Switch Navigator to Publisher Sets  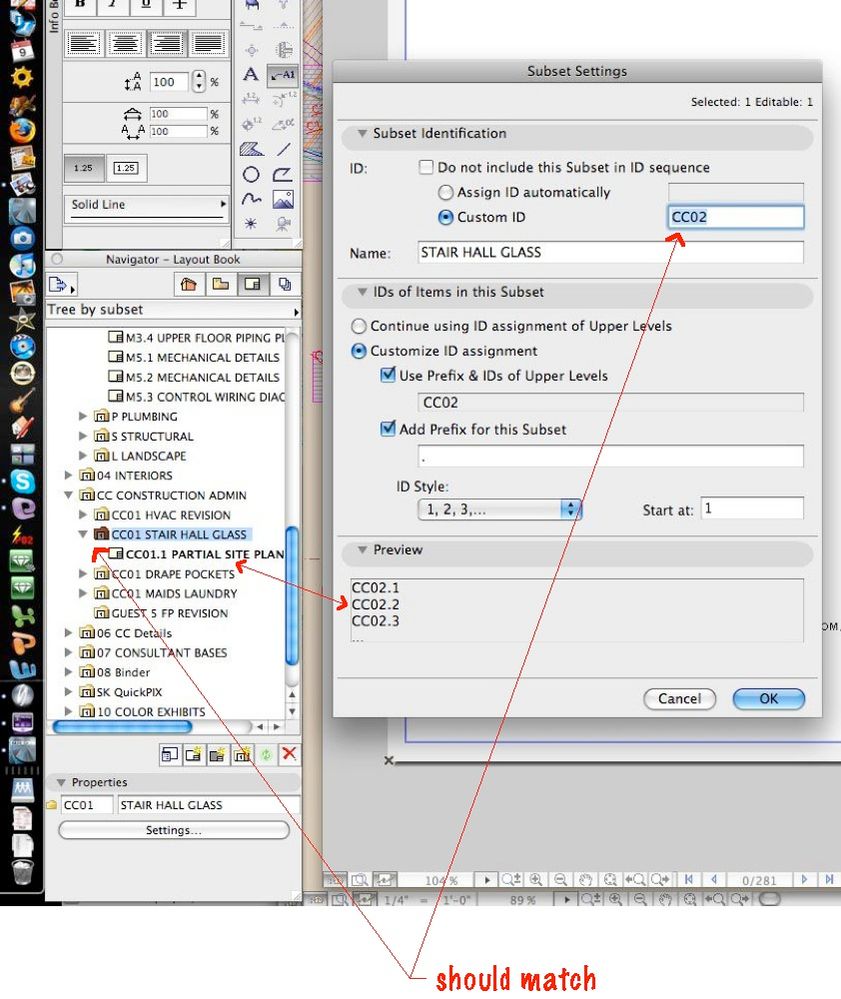[284, 284]
